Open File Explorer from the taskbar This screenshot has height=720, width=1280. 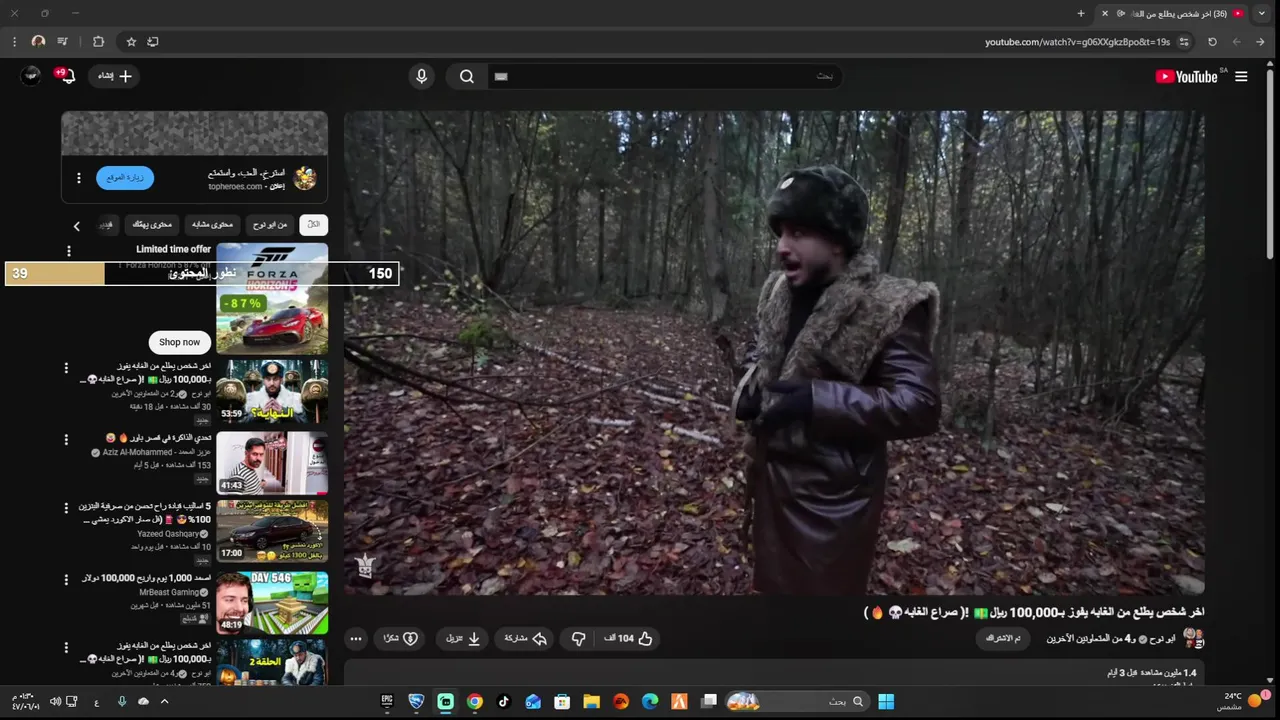click(x=591, y=702)
